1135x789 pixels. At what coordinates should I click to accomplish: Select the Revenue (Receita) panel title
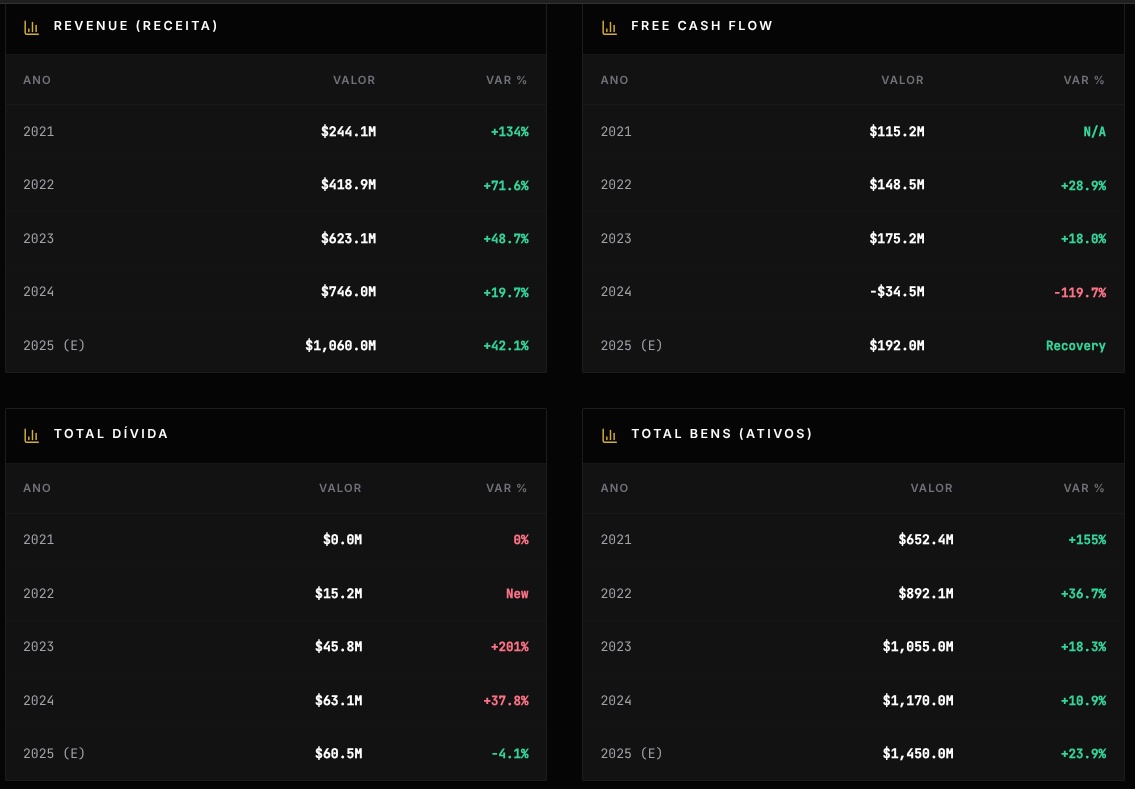136,26
